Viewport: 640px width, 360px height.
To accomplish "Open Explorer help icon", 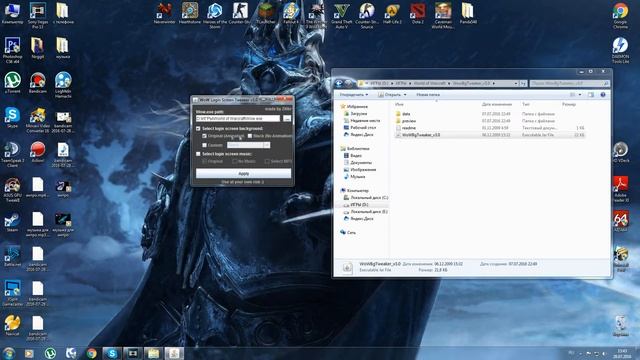I will pos(603,95).
